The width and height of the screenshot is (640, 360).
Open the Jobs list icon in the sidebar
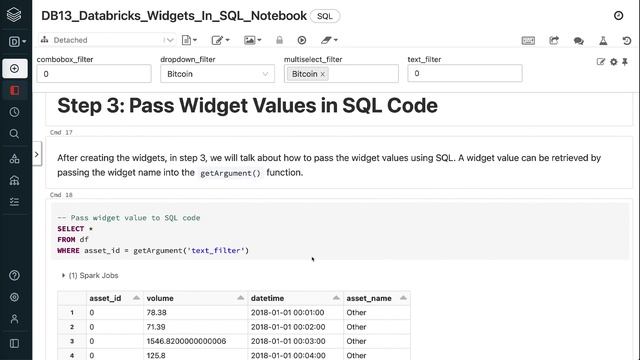click(14, 202)
